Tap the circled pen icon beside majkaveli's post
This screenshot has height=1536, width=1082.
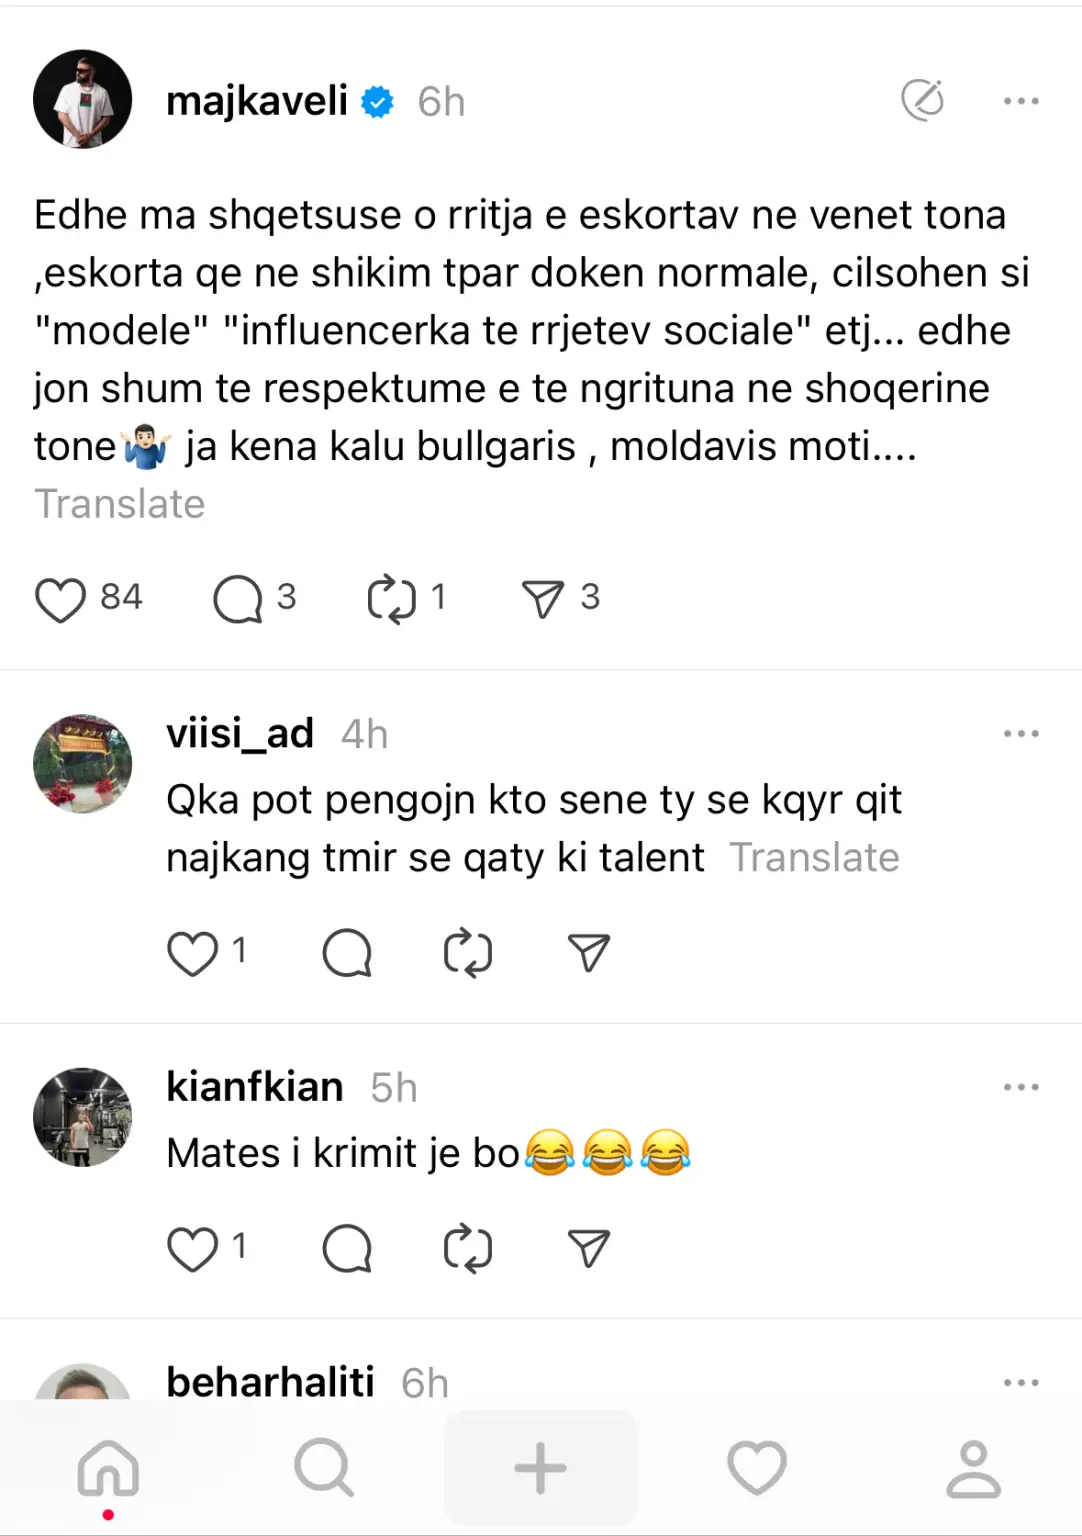[922, 100]
